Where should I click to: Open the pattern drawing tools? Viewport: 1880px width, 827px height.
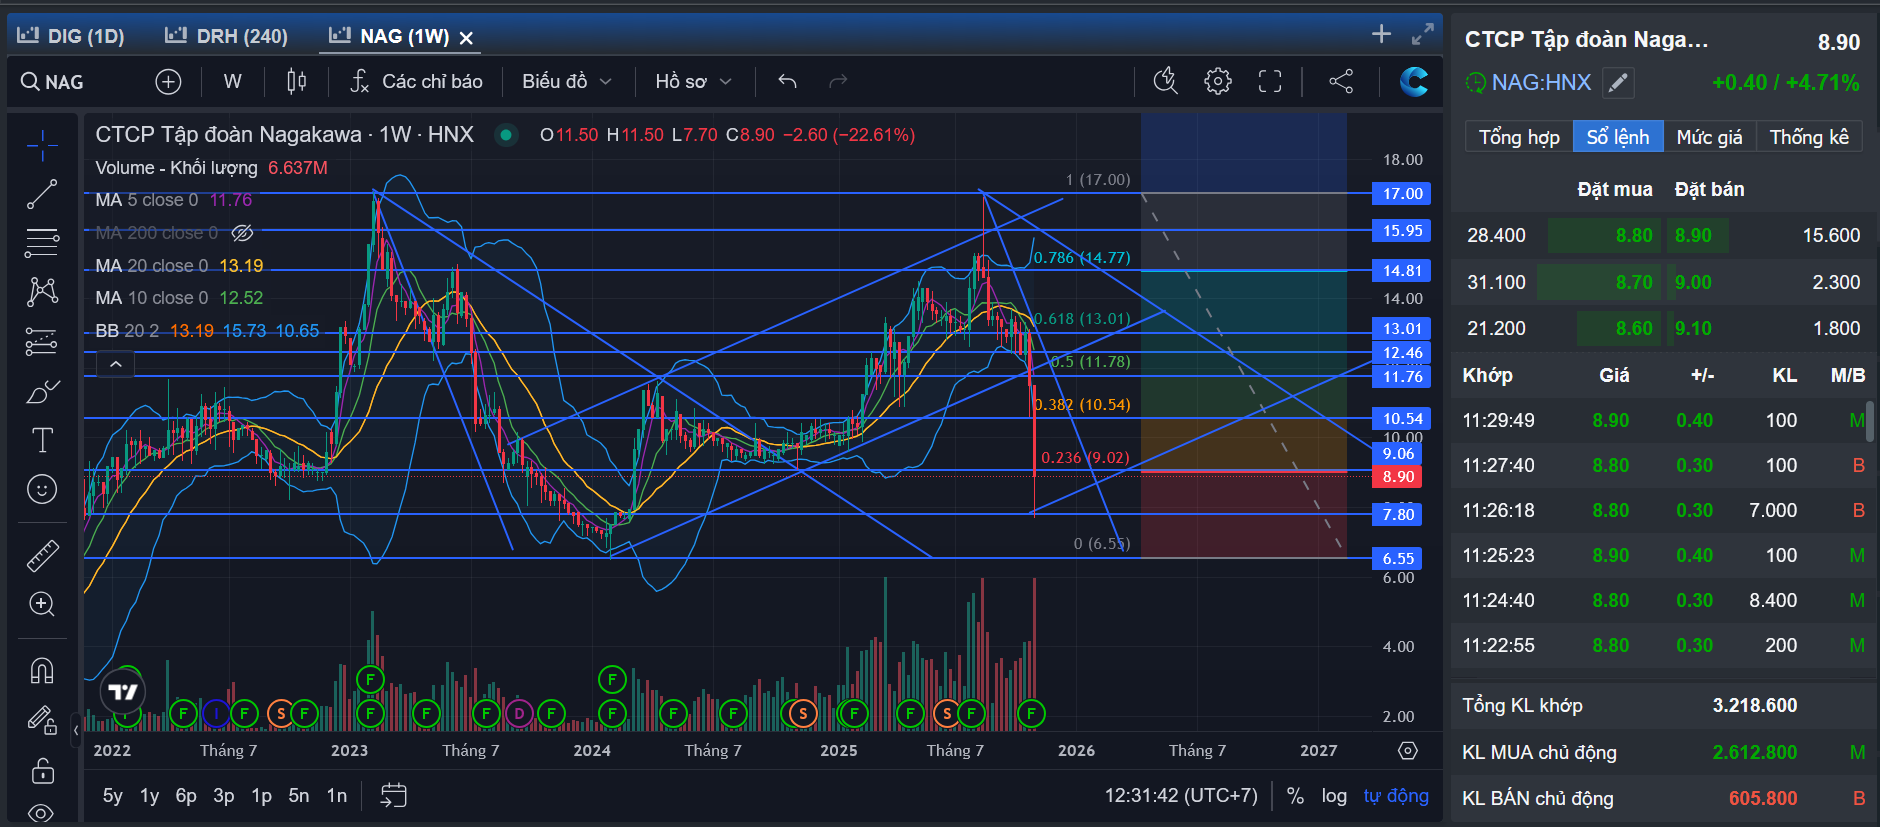[42, 291]
